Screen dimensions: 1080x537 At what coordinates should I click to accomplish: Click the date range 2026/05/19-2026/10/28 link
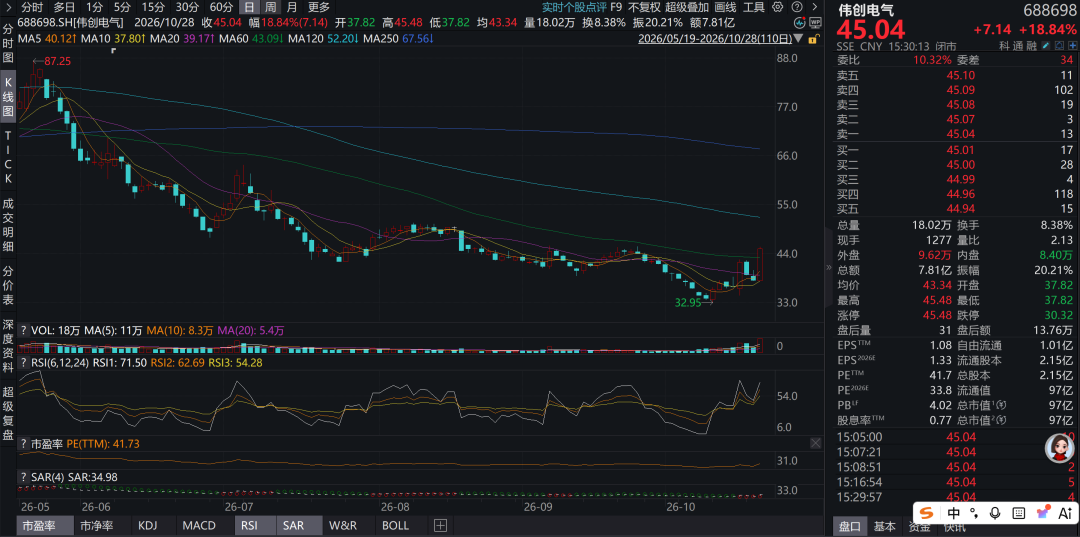[x=715, y=39]
